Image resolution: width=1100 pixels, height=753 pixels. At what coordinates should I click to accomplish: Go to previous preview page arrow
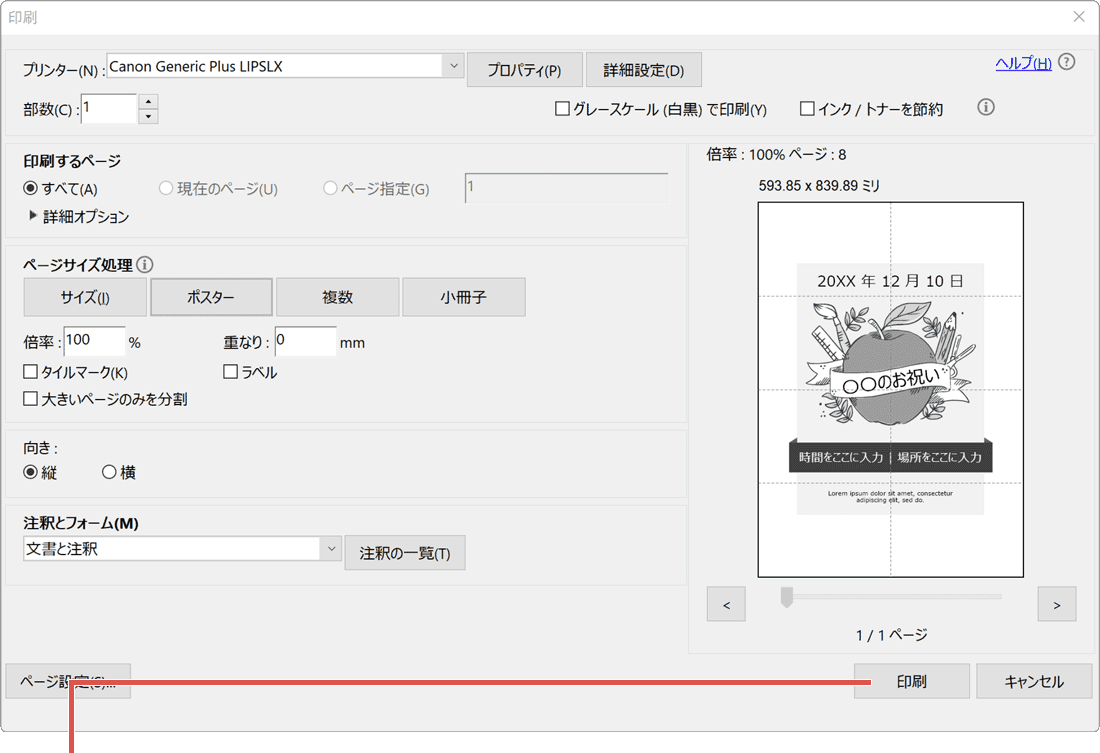726,604
